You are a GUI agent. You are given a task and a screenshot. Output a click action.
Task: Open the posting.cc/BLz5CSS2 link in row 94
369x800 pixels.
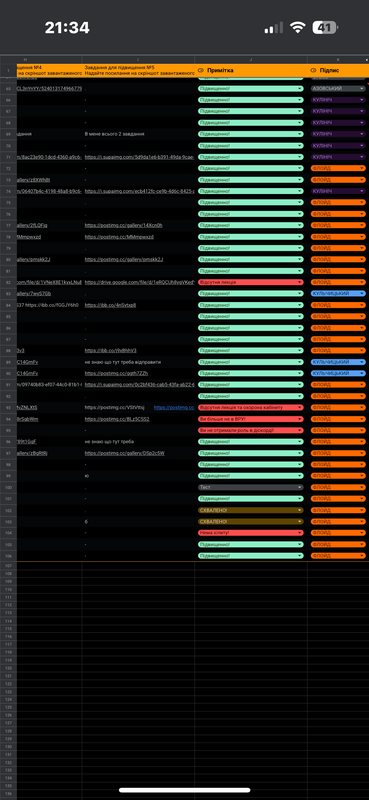click(117, 419)
